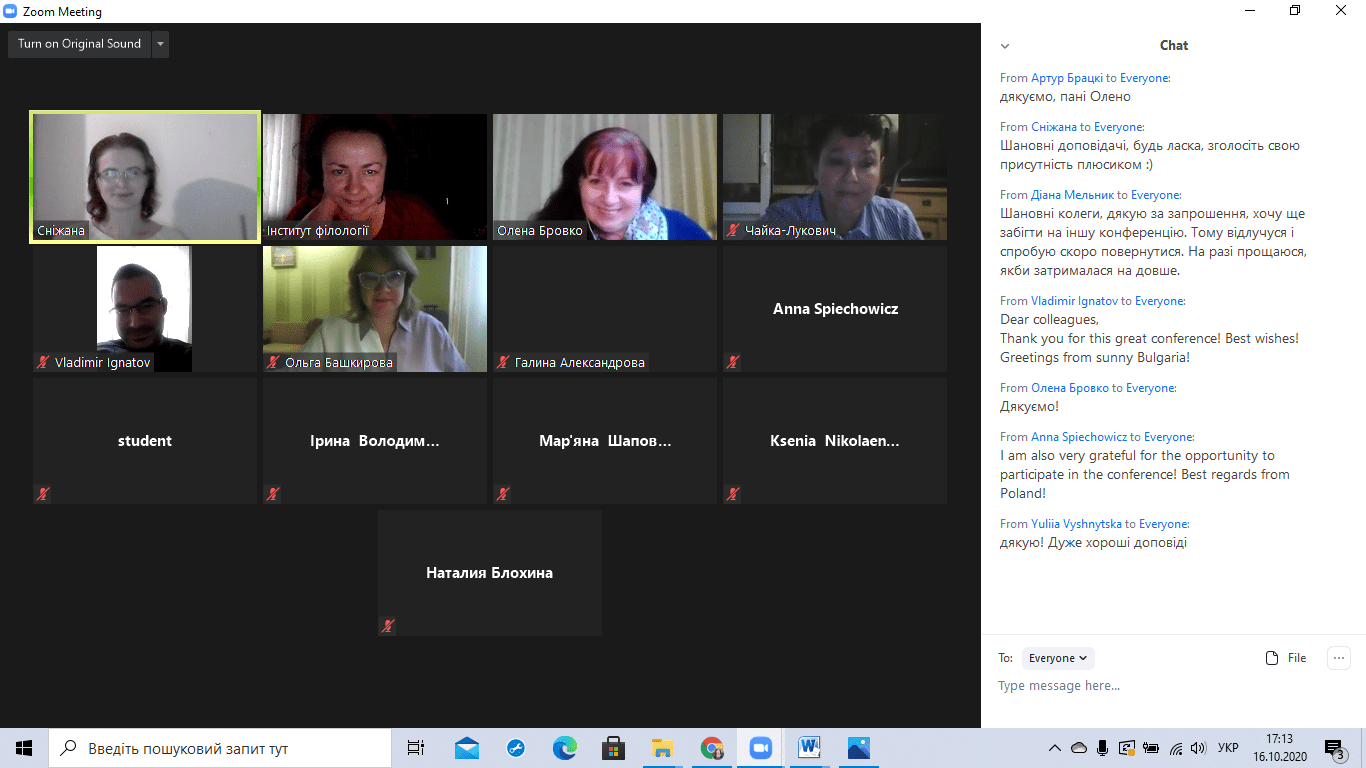Open Microsoft Edge from the taskbar

[x=565, y=748]
